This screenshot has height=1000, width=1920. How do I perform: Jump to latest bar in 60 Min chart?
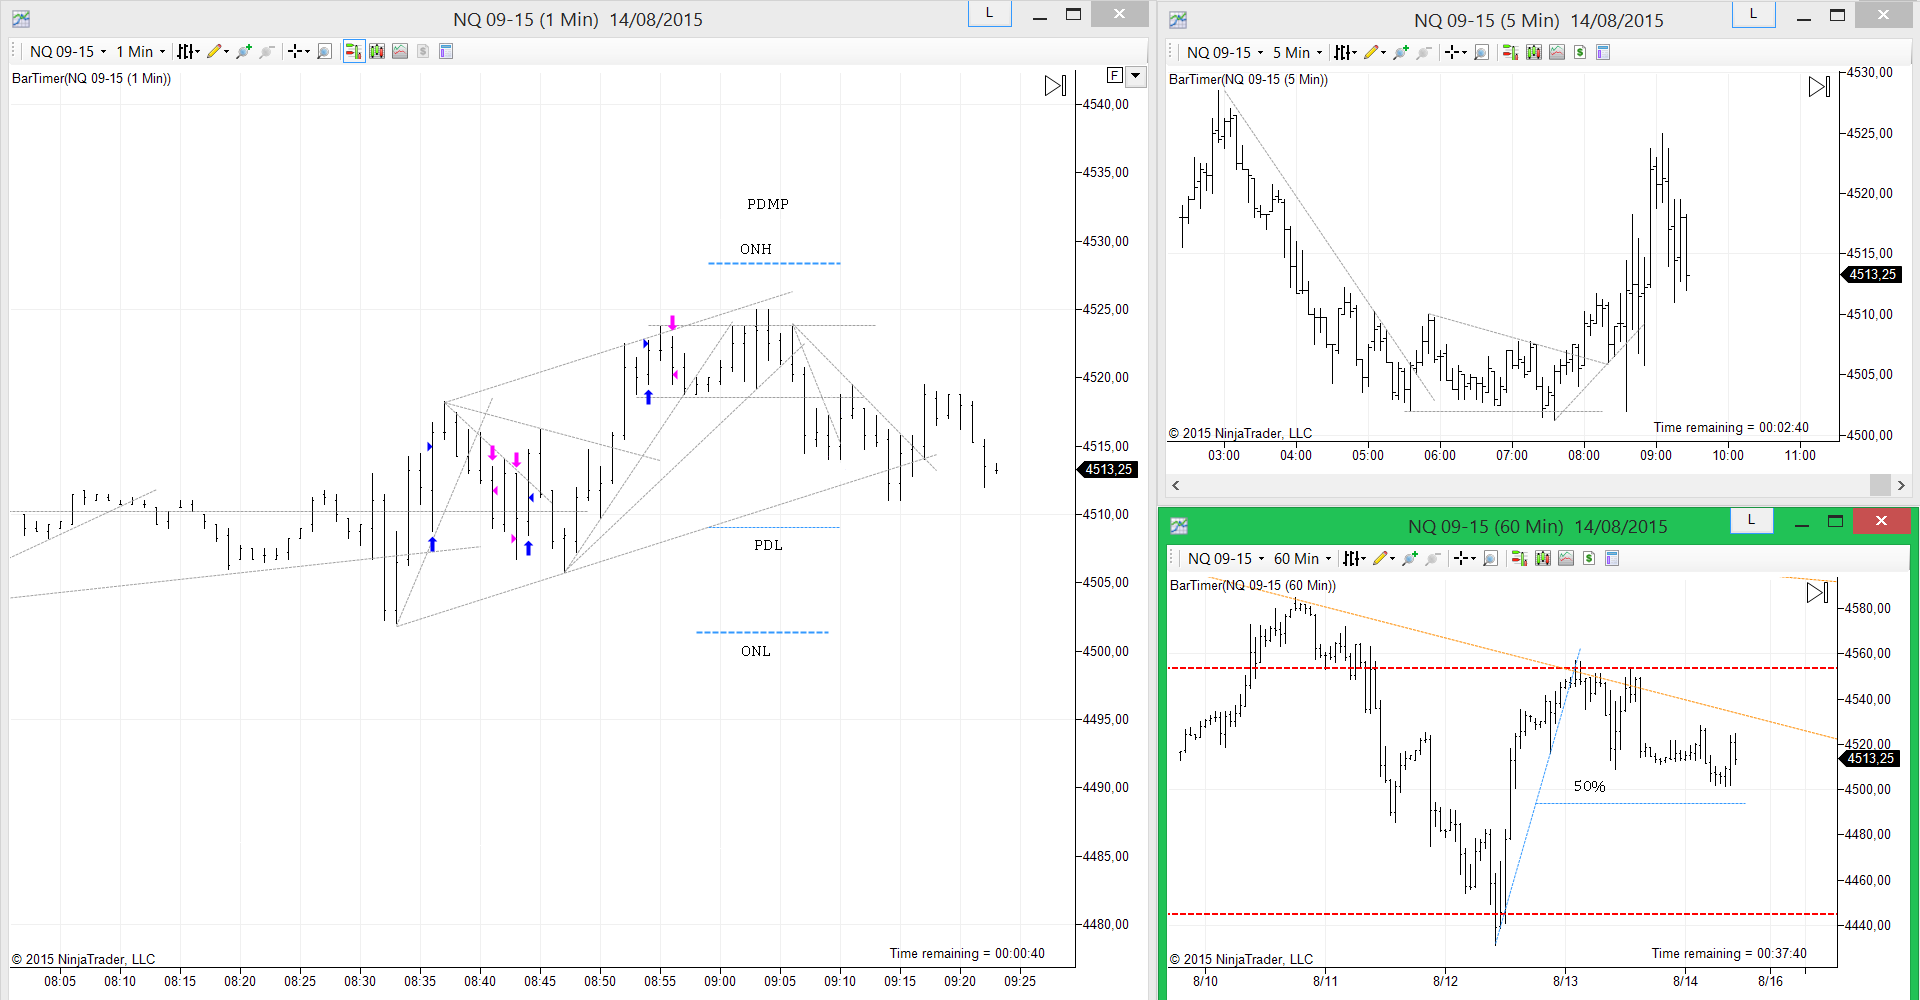(x=1818, y=593)
